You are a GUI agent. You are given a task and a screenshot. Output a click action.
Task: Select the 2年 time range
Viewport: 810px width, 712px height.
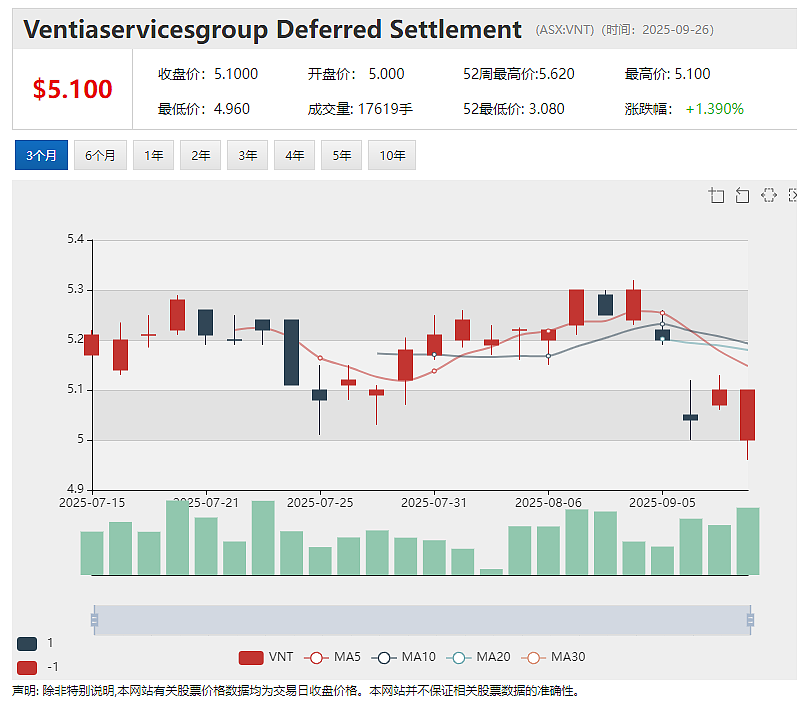pyautogui.click(x=200, y=155)
